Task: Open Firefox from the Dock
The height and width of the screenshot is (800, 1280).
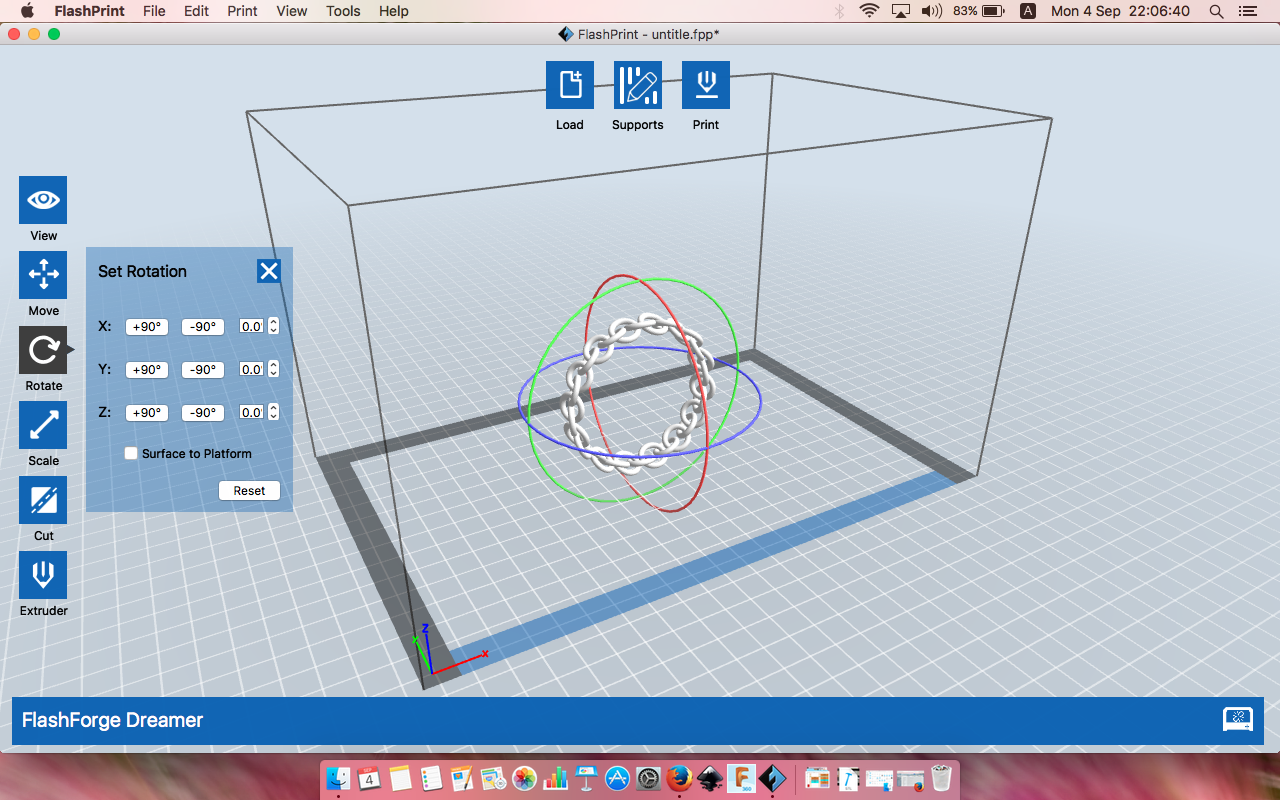Action: 680,778
